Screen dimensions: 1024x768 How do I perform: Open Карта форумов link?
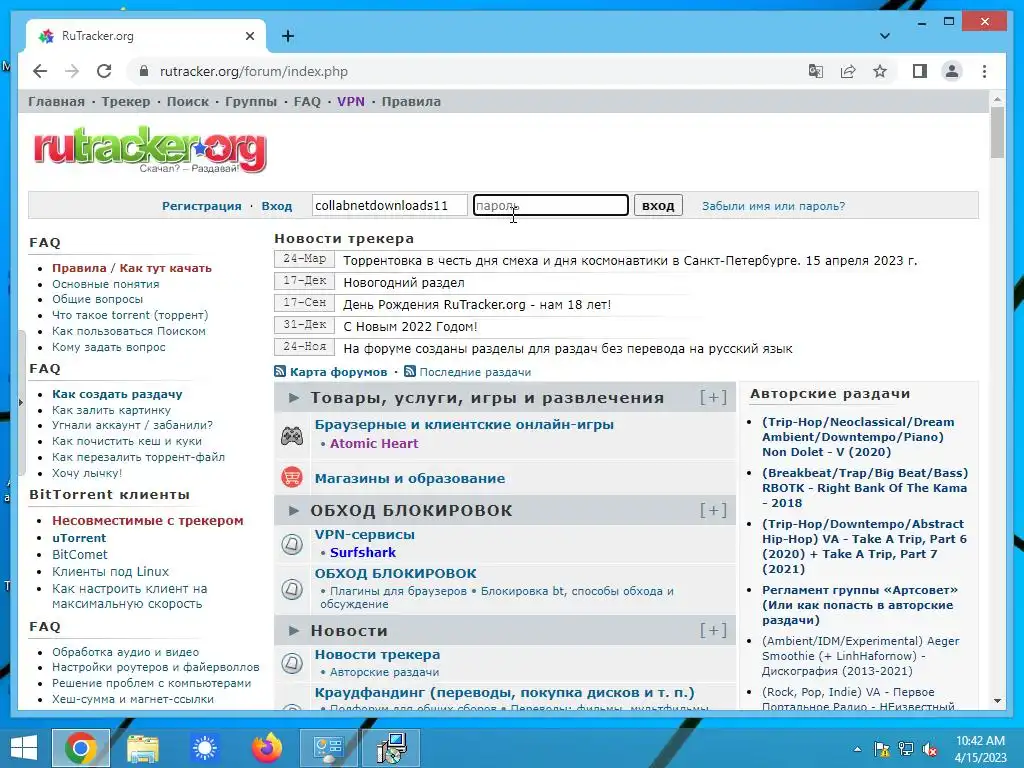click(338, 372)
